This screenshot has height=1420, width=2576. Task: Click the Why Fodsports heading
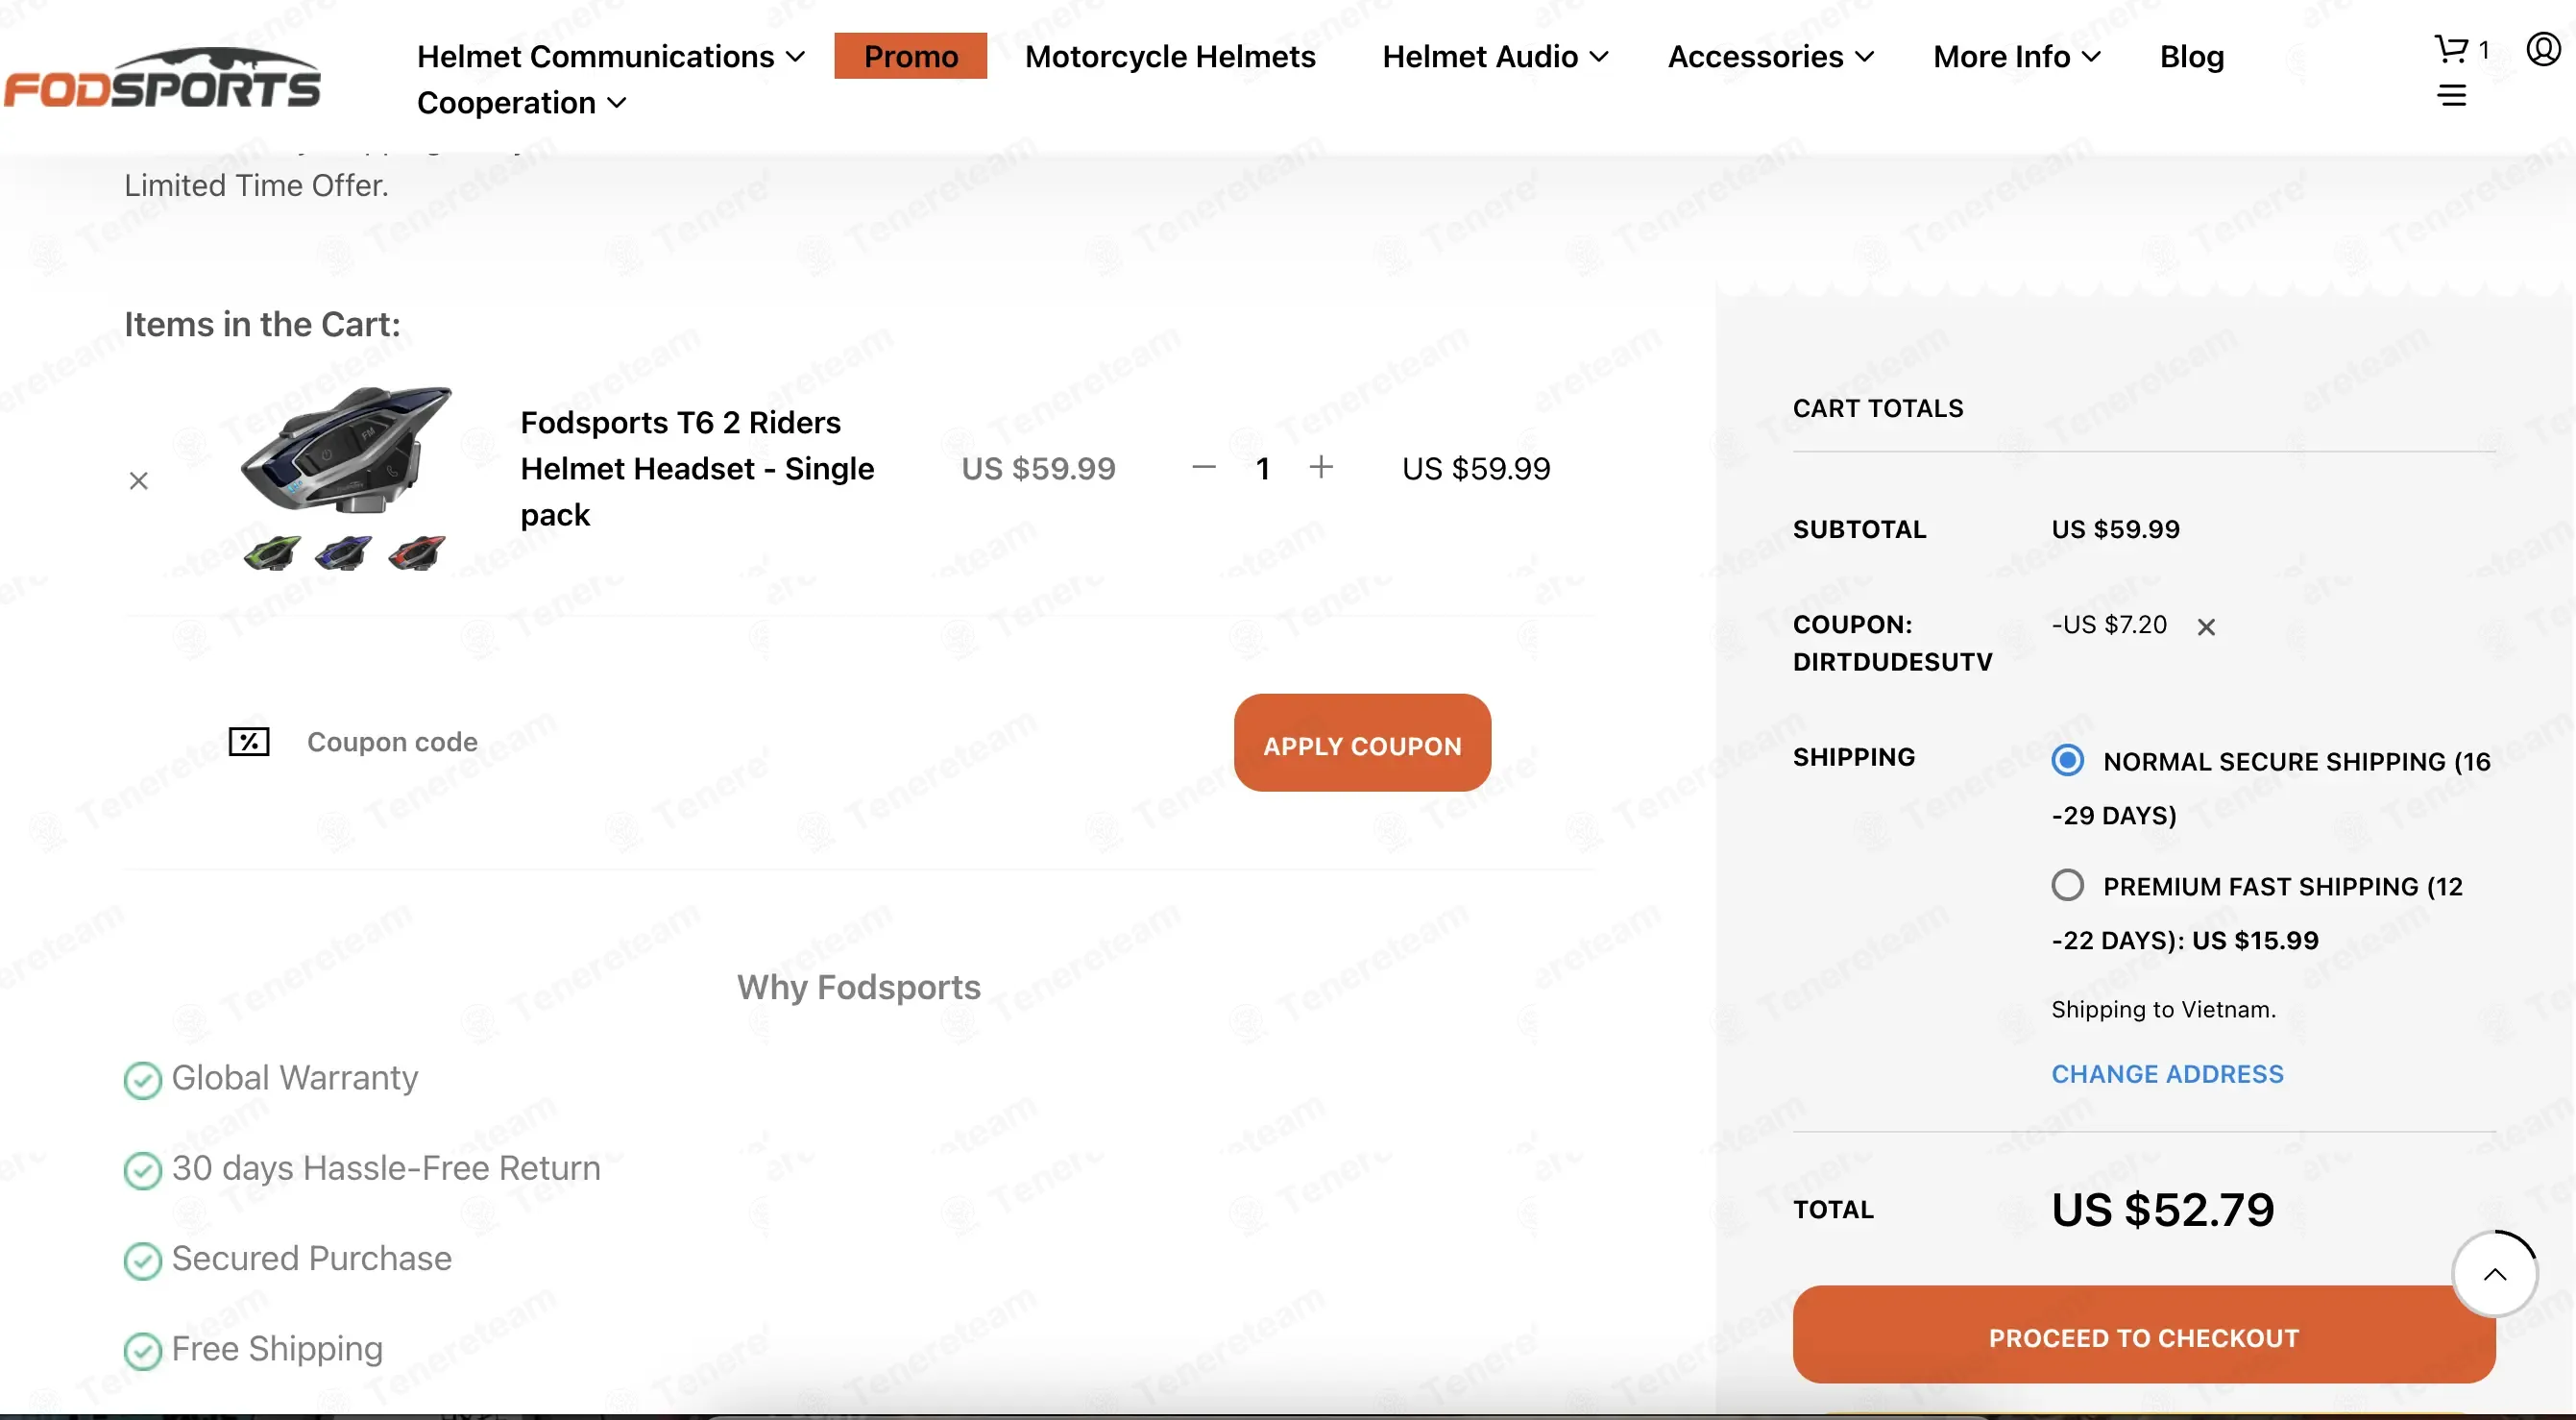click(x=859, y=987)
